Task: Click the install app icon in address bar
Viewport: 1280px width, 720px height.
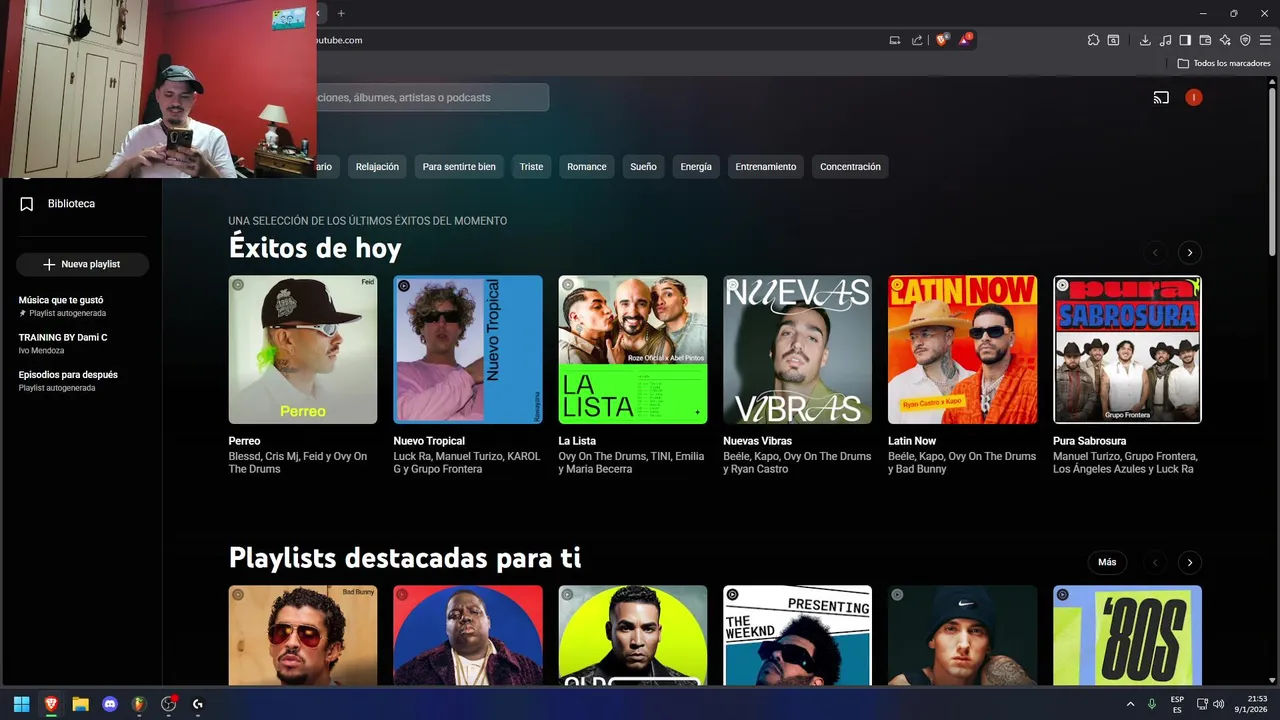Action: coord(895,40)
